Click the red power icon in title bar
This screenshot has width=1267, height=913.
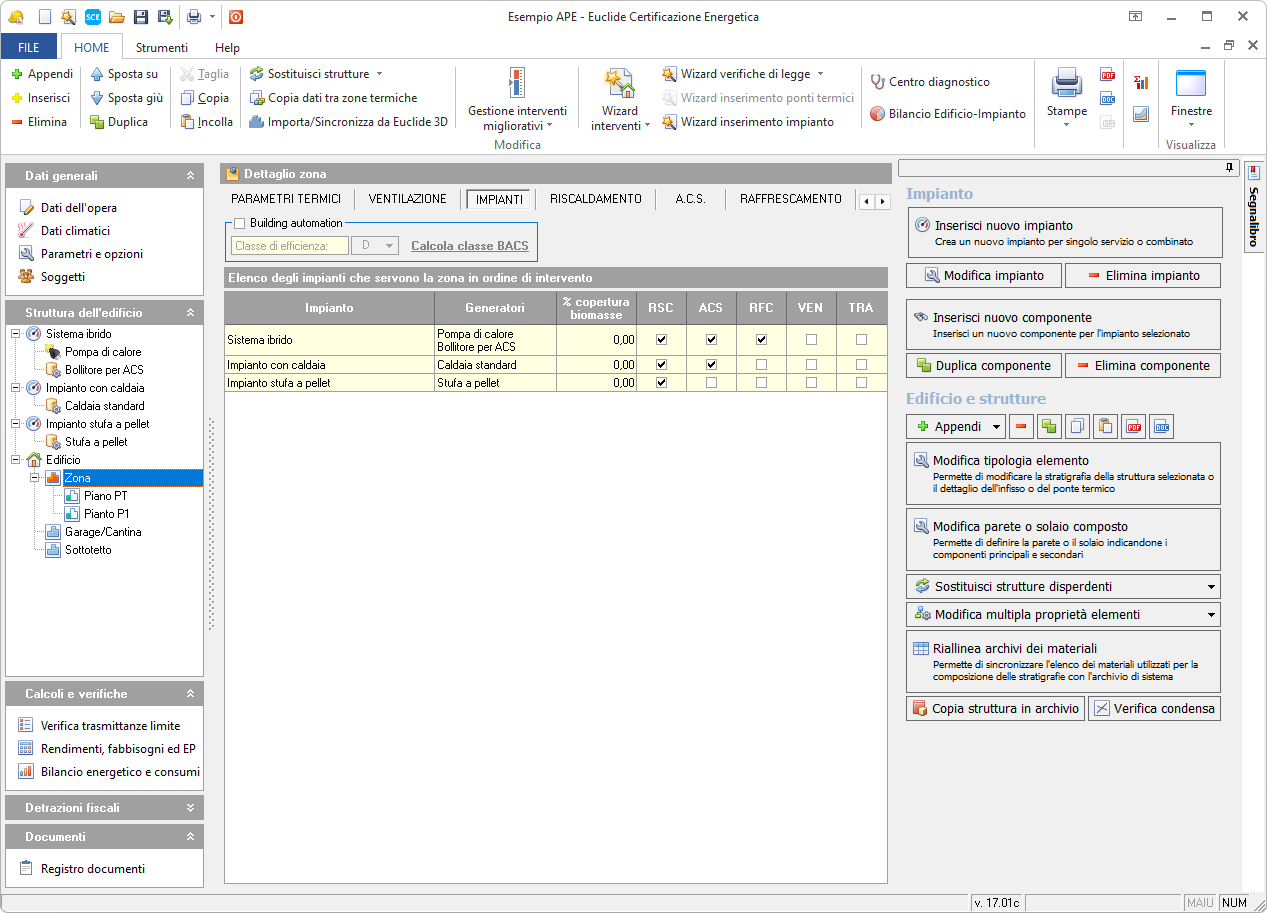(x=236, y=17)
